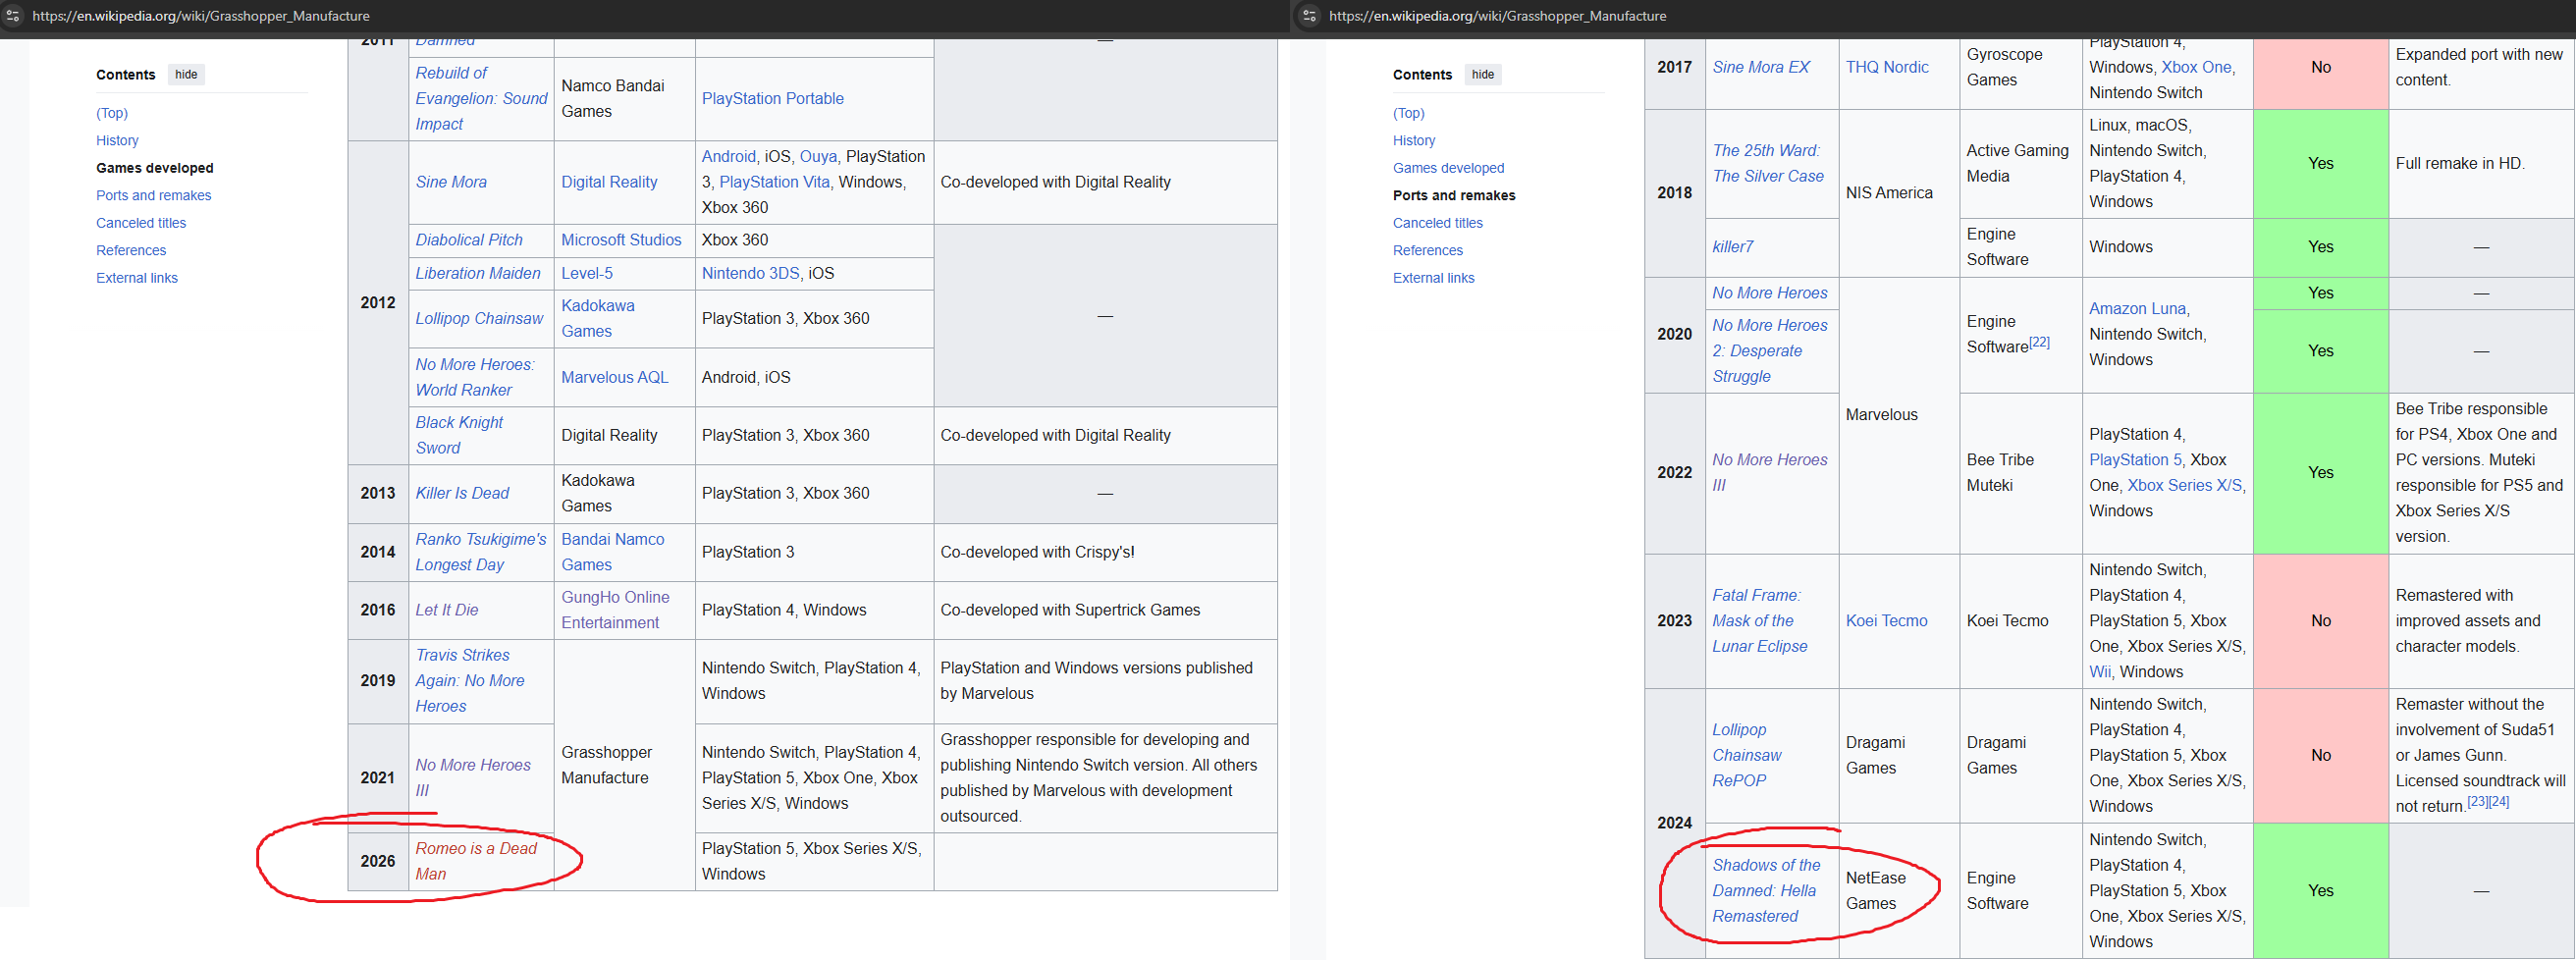Screen dimensions: 2576x960
Task: Click the right window's URL address field
Action: click(x=1497, y=16)
